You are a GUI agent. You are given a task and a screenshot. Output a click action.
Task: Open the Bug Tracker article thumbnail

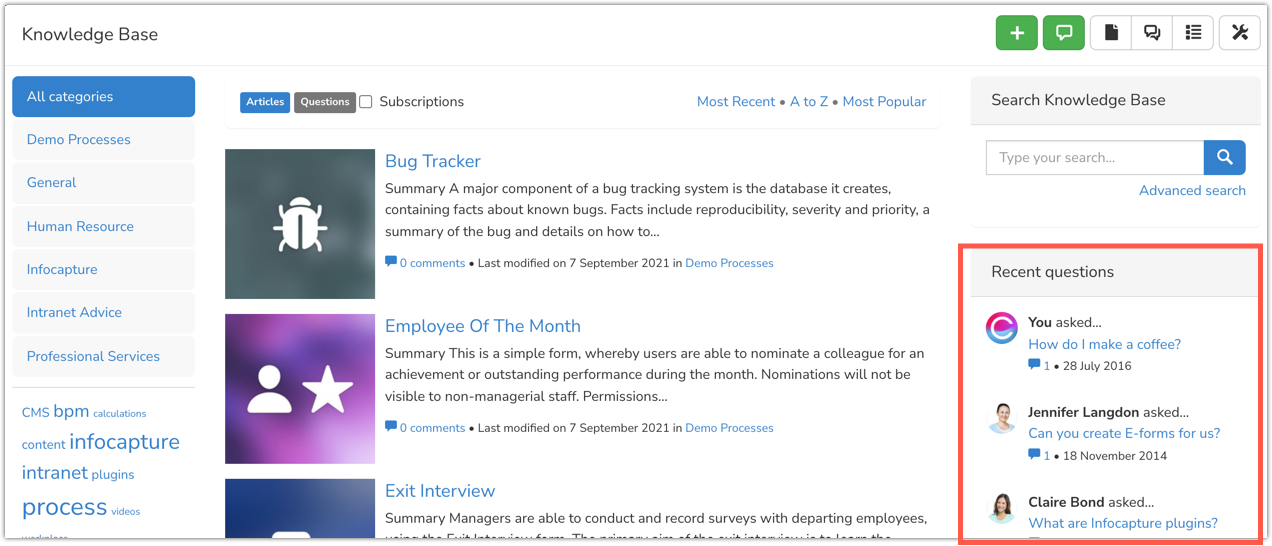point(300,224)
